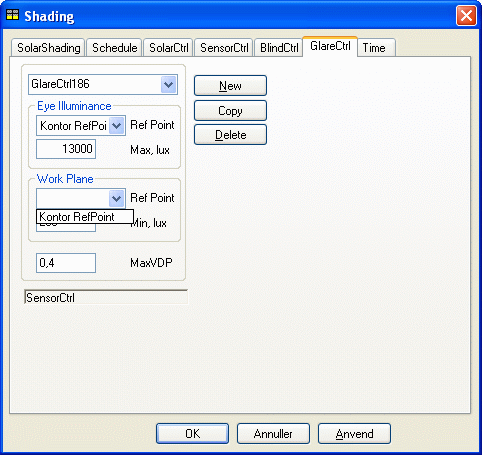The height and width of the screenshot is (455, 482).
Task: Expand the GlareCtrl186 dropdown arrow
Action: [168, 84]
